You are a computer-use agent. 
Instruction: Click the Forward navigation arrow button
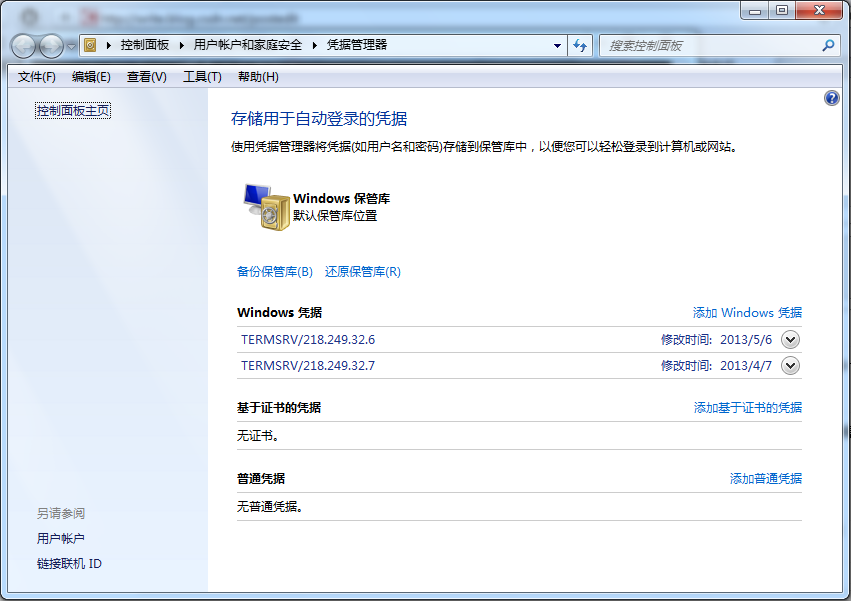(x=52, y=46)
